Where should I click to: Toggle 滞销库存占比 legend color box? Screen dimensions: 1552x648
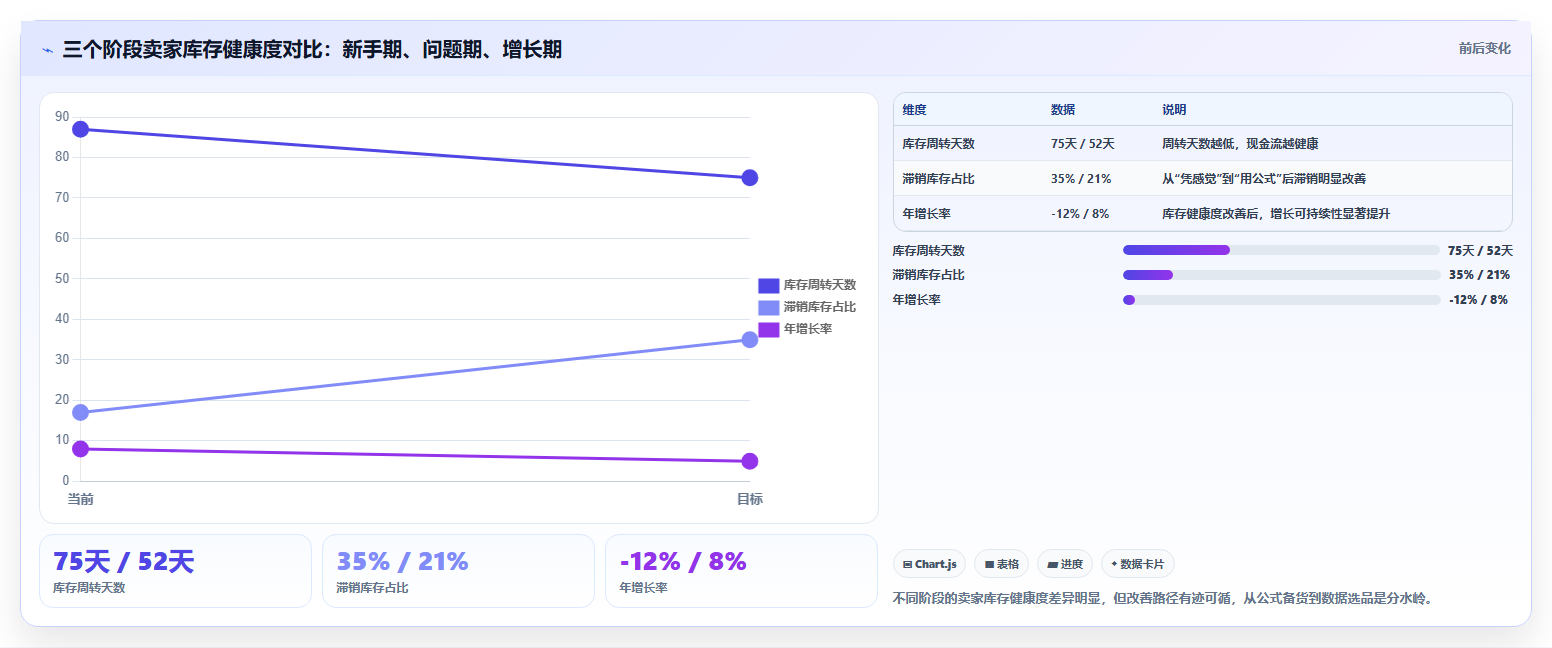tap(768, 307)
